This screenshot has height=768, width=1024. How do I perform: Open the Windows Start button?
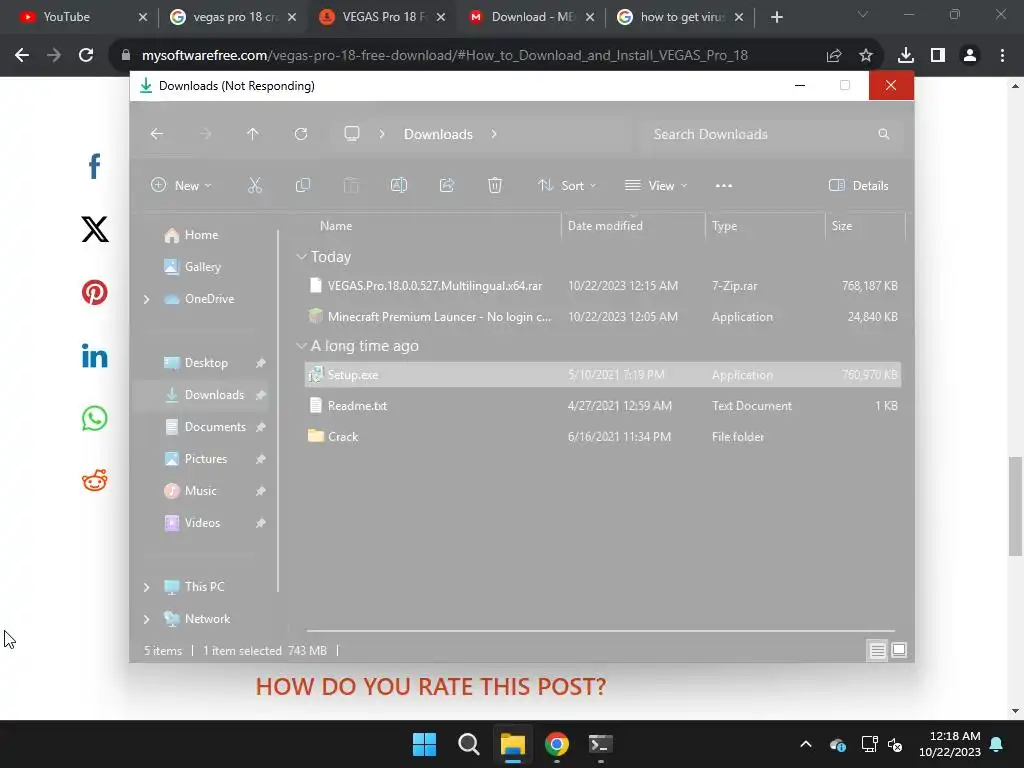tap(424, 744)
